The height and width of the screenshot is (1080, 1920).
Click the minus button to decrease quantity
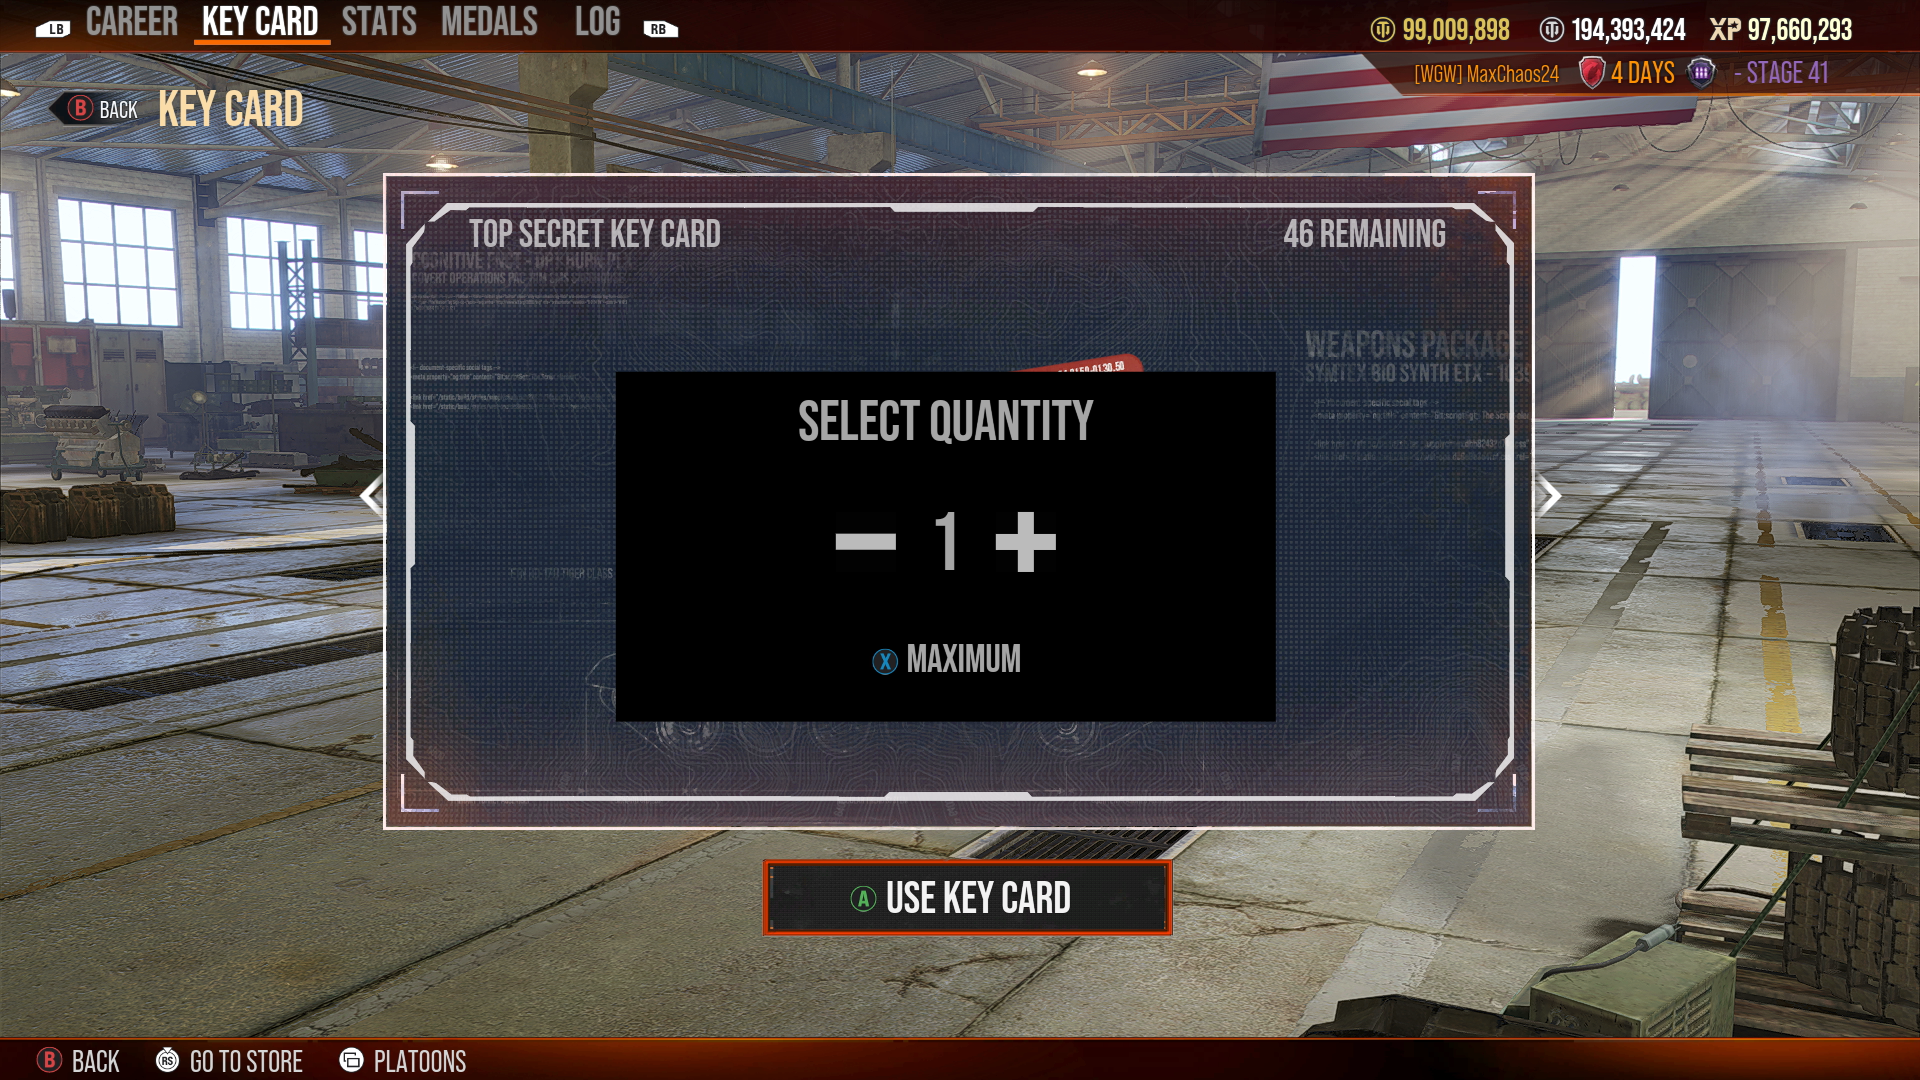pyautogui.click(x=864, y=543)
